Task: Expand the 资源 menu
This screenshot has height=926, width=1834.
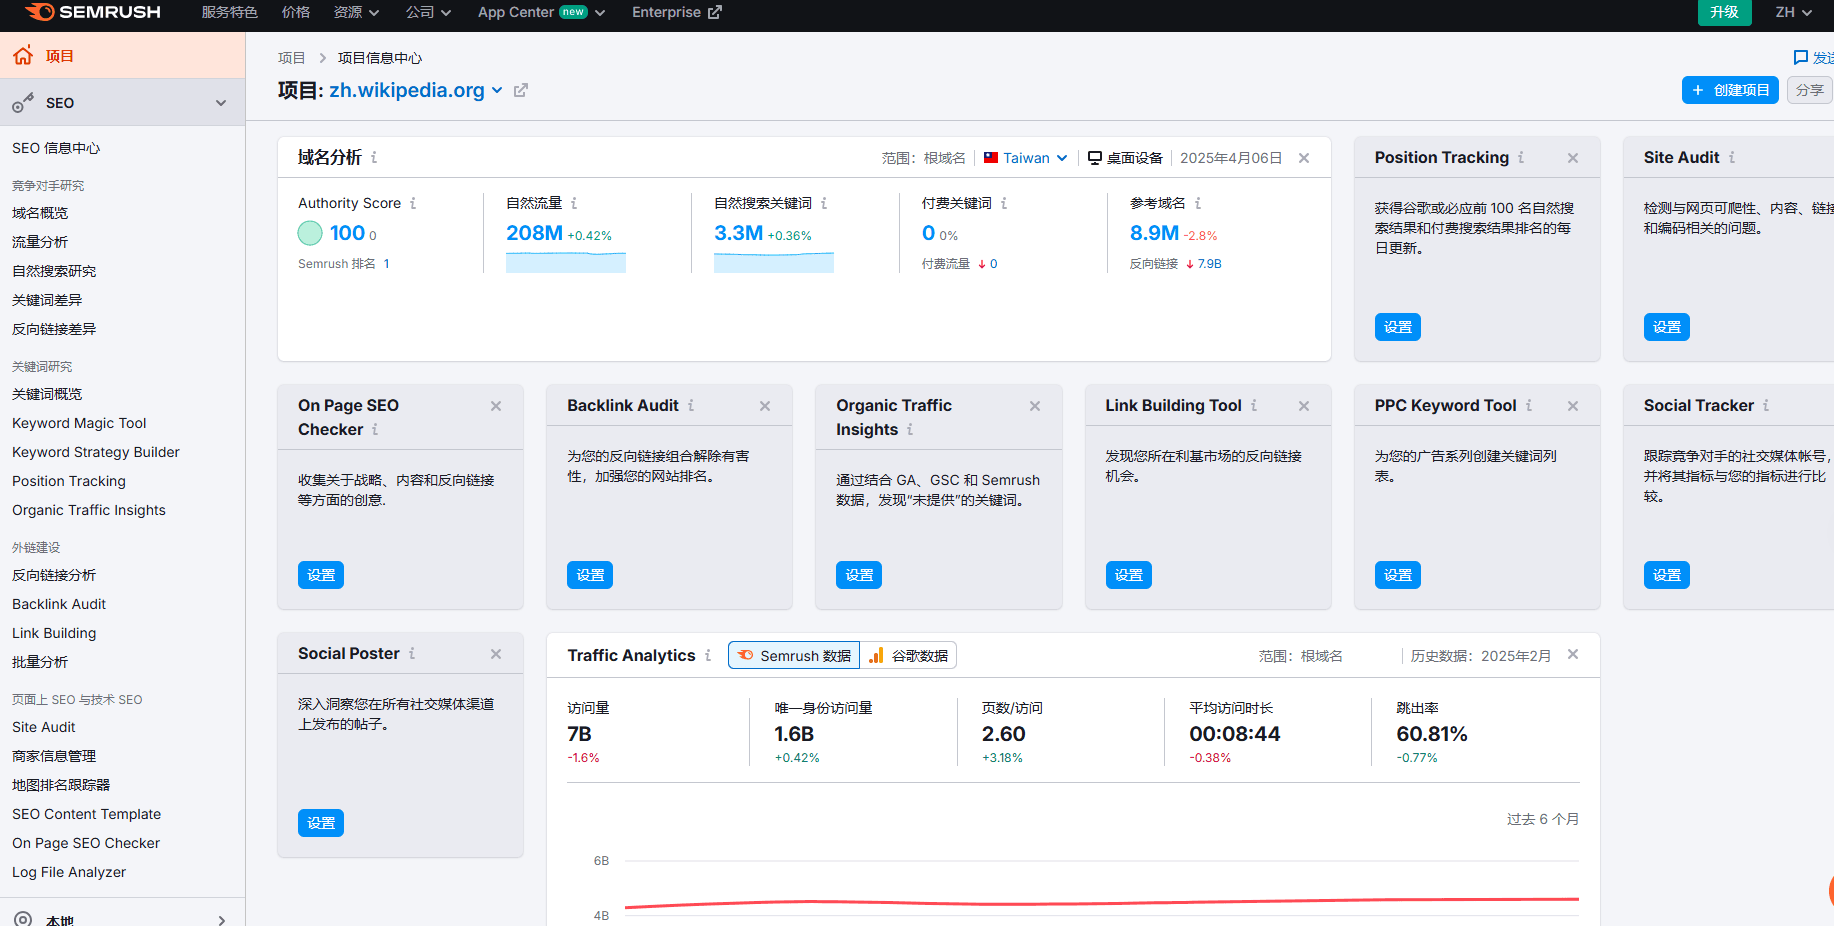Action: (357, 12)
